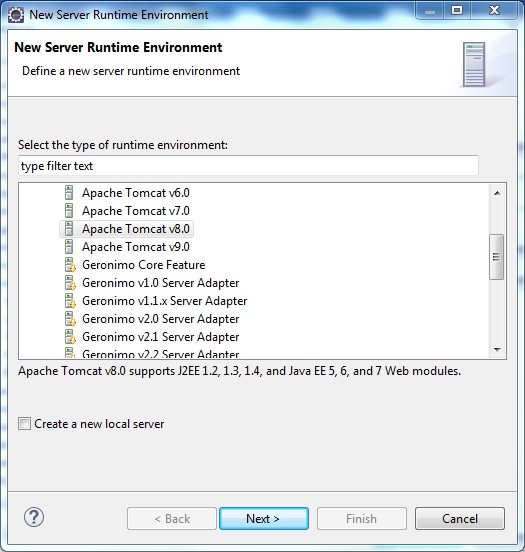This screenshot has height=552, width=525.
Task: Select Geronimo v1.0 Server Adapter
Action: coord(161,283)
